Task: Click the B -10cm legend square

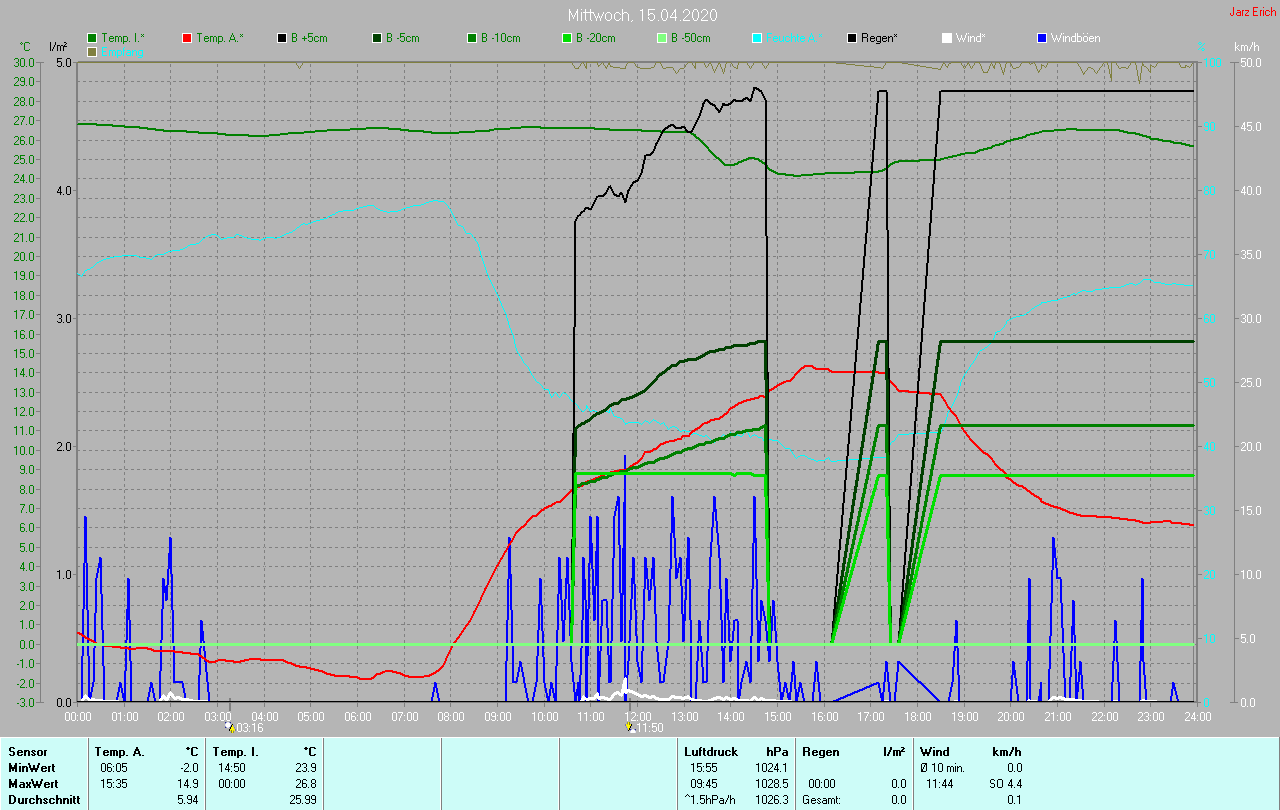Action: (473, 38)
